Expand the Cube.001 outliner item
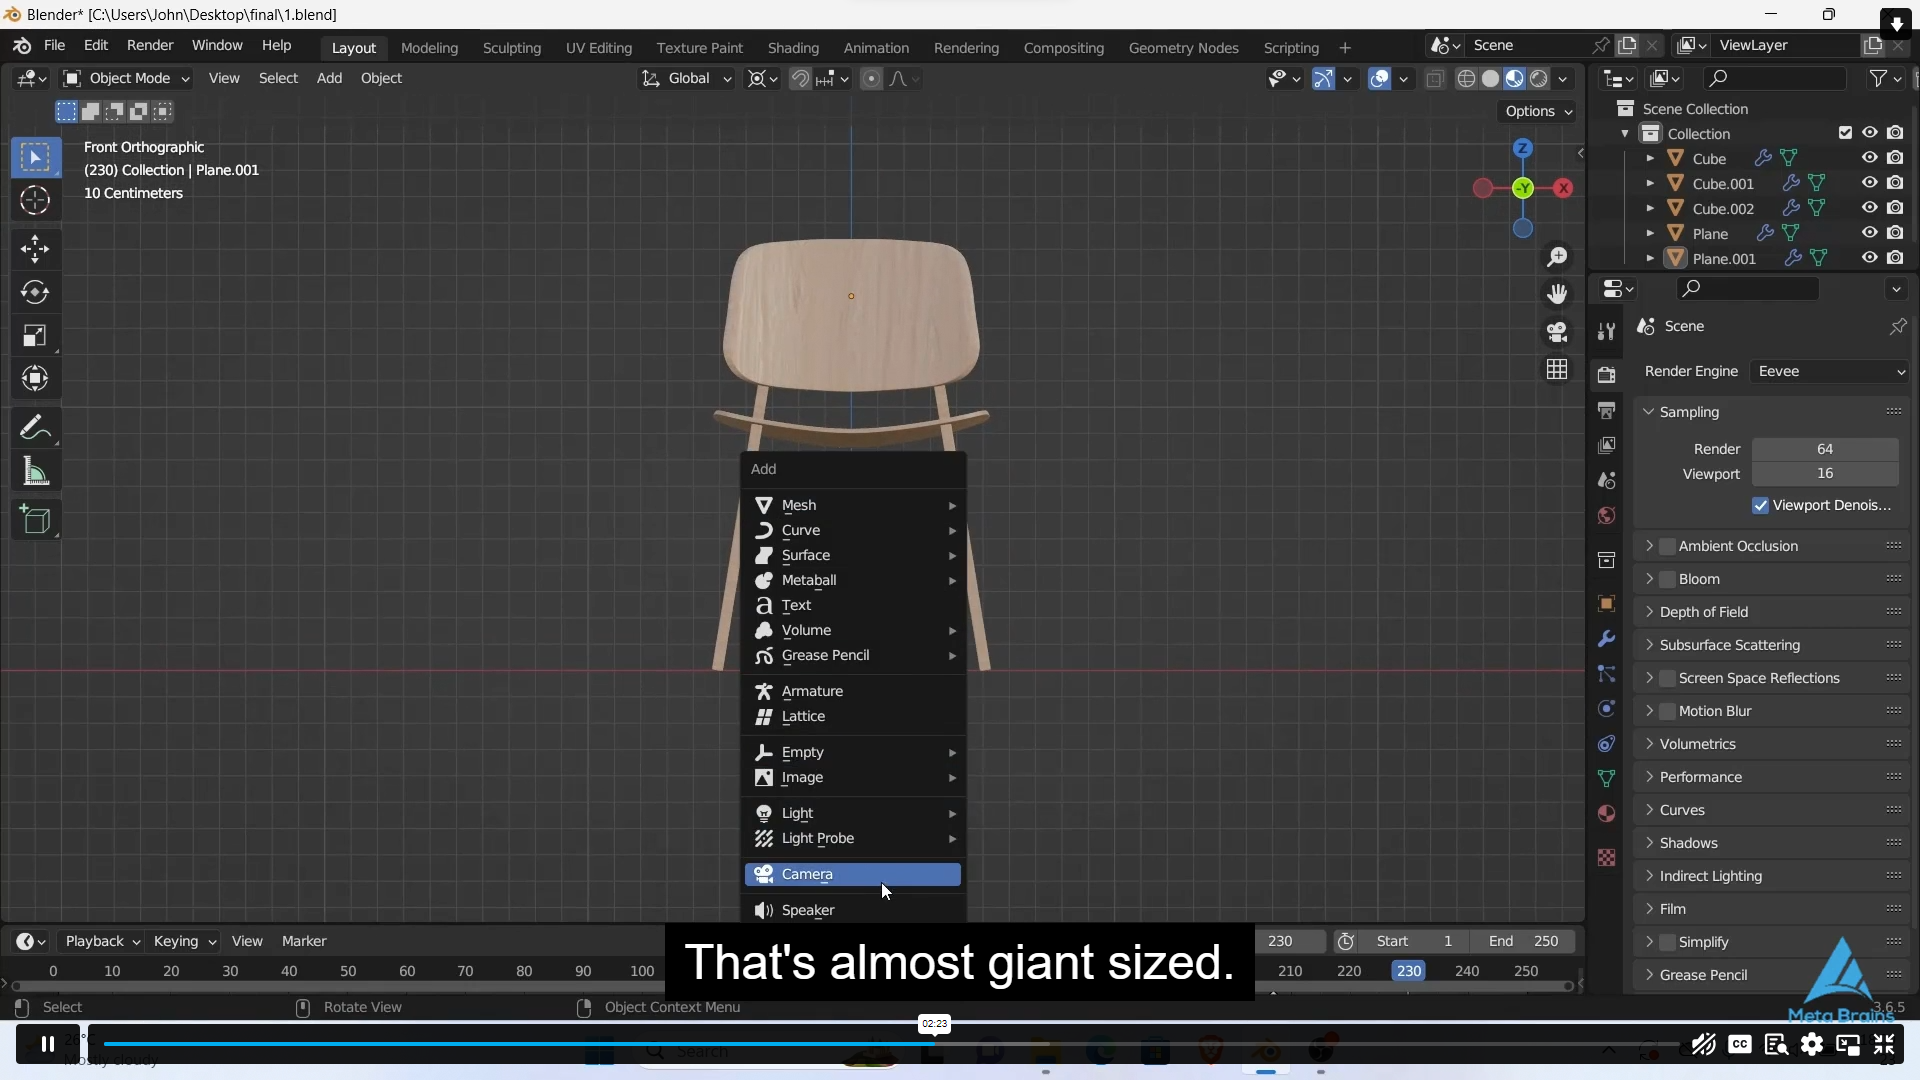The width and height of the screenshot is (1920, 1080). 1652,183
